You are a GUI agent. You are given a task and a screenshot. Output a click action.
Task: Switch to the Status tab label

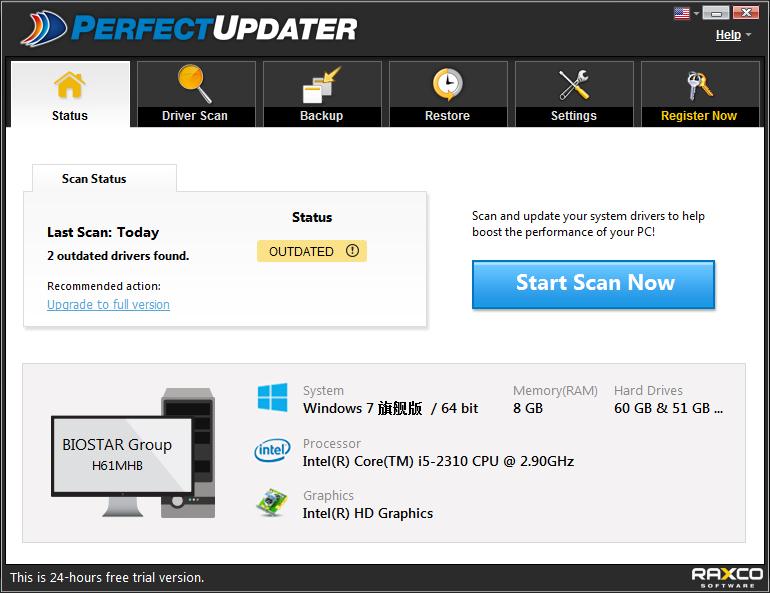[70, 116]
